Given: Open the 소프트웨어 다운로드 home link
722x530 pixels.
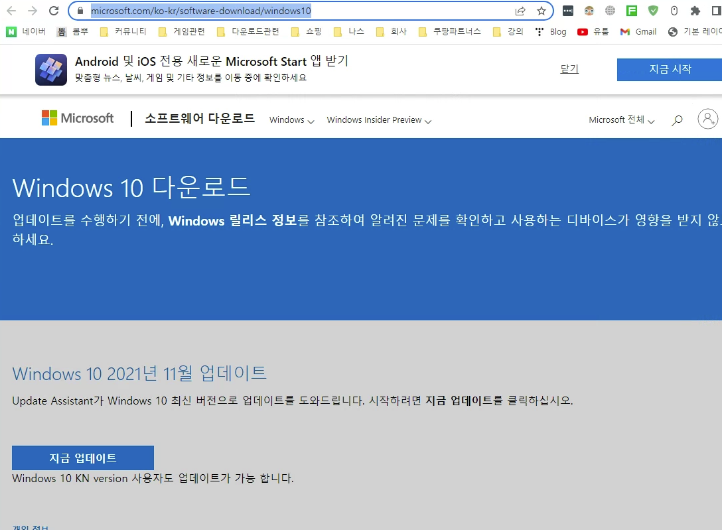Looking at the screenshot, I should click(199, 118).
